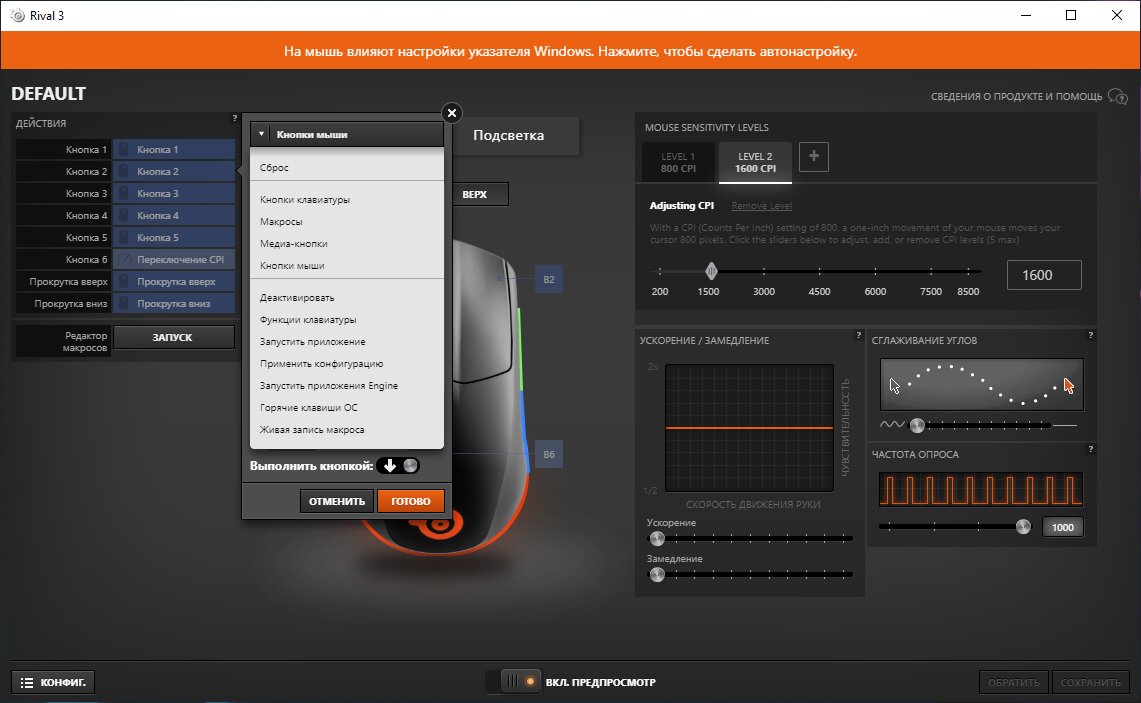Select Сброс in the action list
The image size is (1141, 703).
[274, 167]
